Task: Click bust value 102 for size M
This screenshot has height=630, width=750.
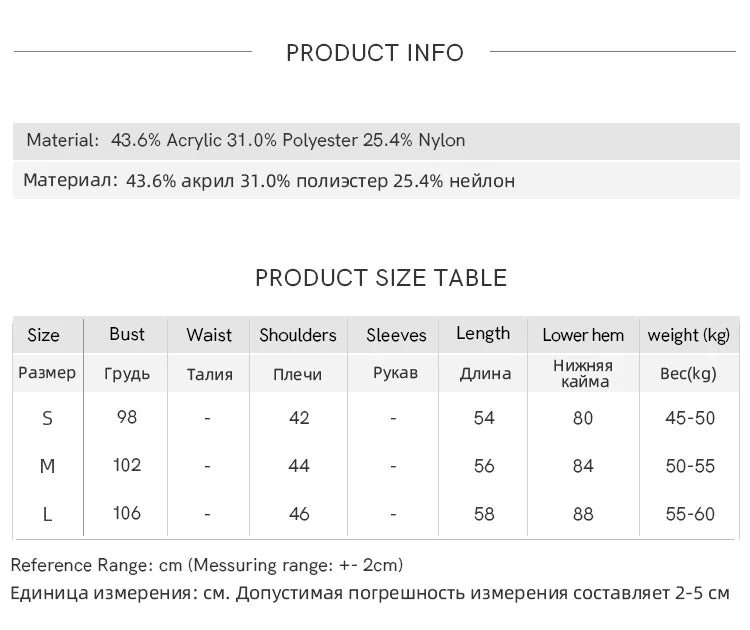Action: pos(127,465)
